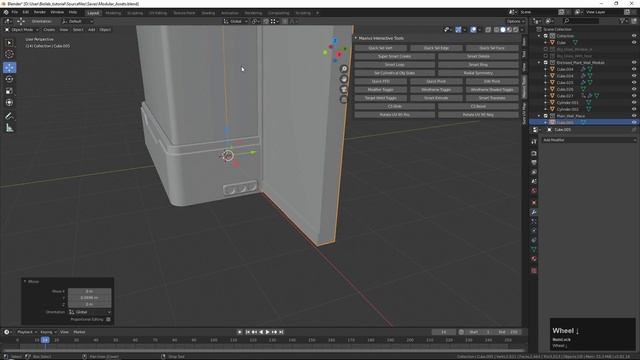The height and width of the screenshot is (360, 640).
Task: Open the Modifier properties wrench tab
Action: 534,212
